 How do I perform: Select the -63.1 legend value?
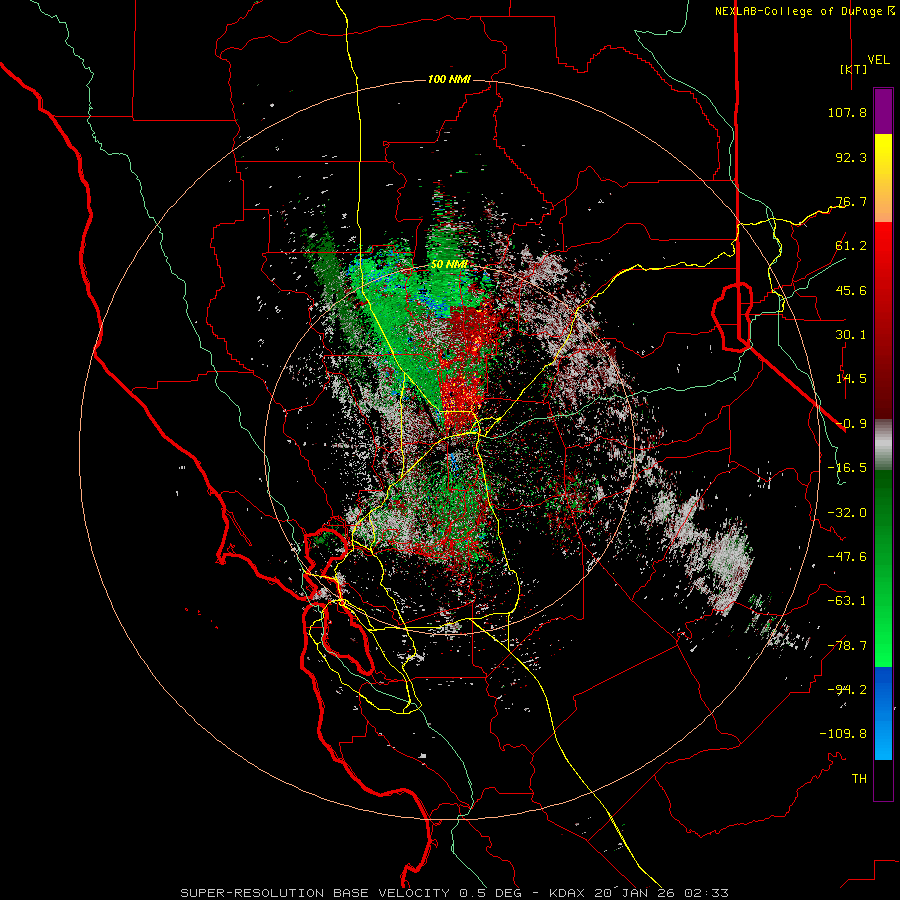tap(847, 601)
